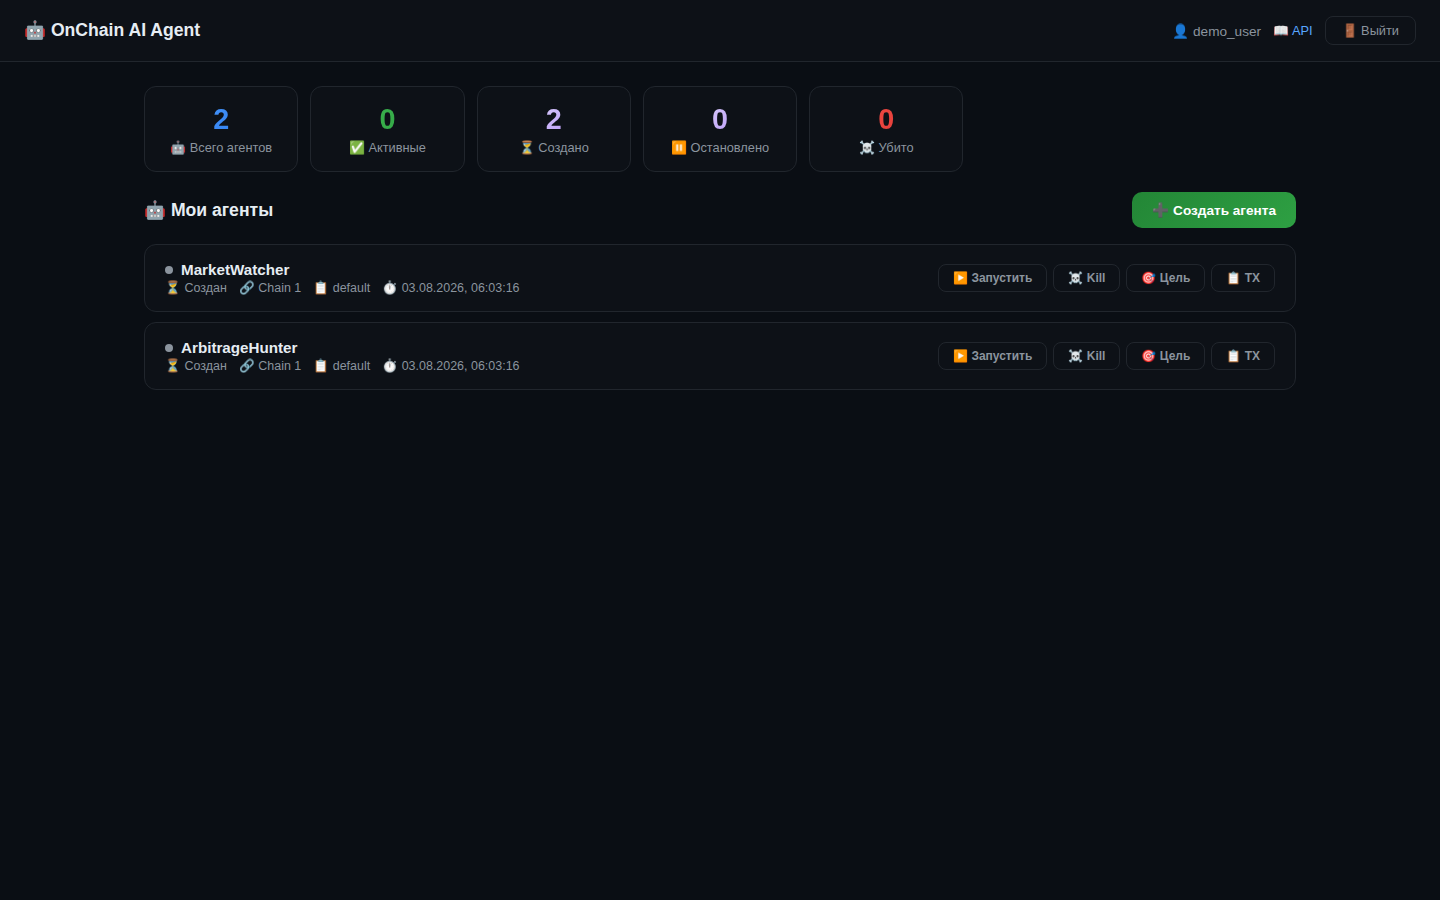
Task: Click the status dot next to MarketWatcher
Action: (169, 270)
